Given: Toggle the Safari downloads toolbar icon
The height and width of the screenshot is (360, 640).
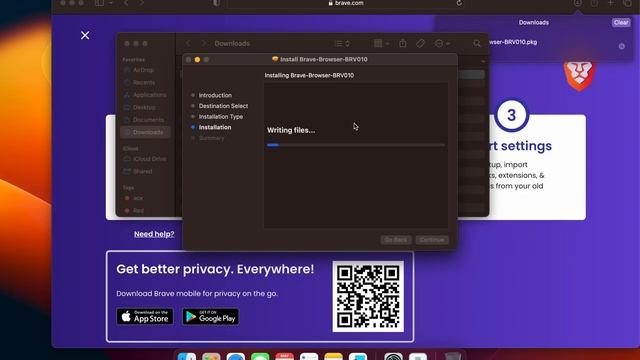Looking at the screenshot, I should click(x=578, y=3).
